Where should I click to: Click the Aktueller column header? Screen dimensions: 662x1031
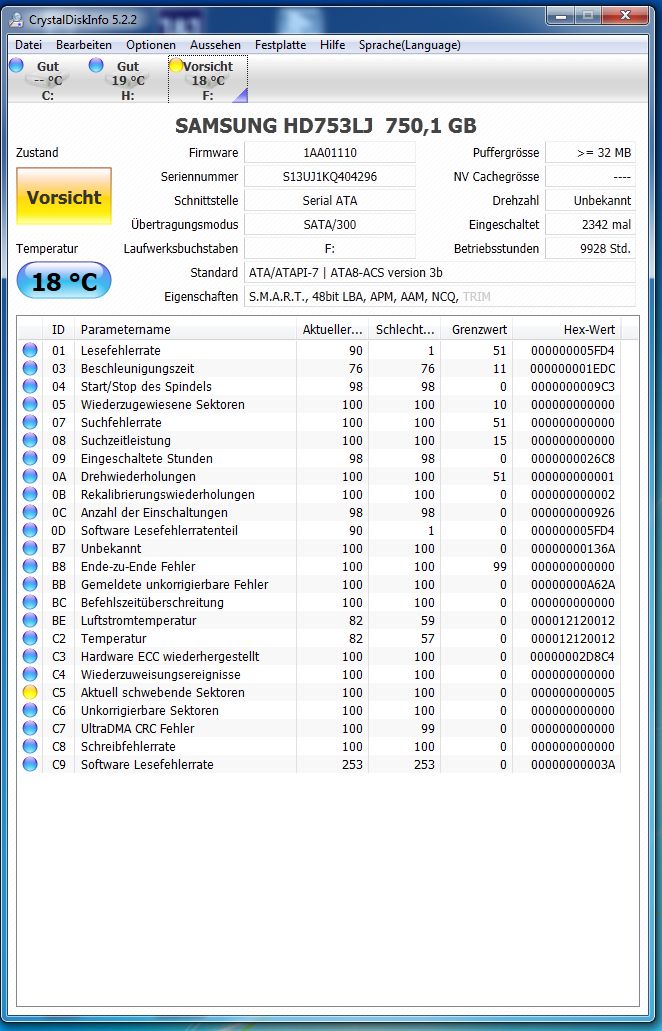[x=333, y=329]
